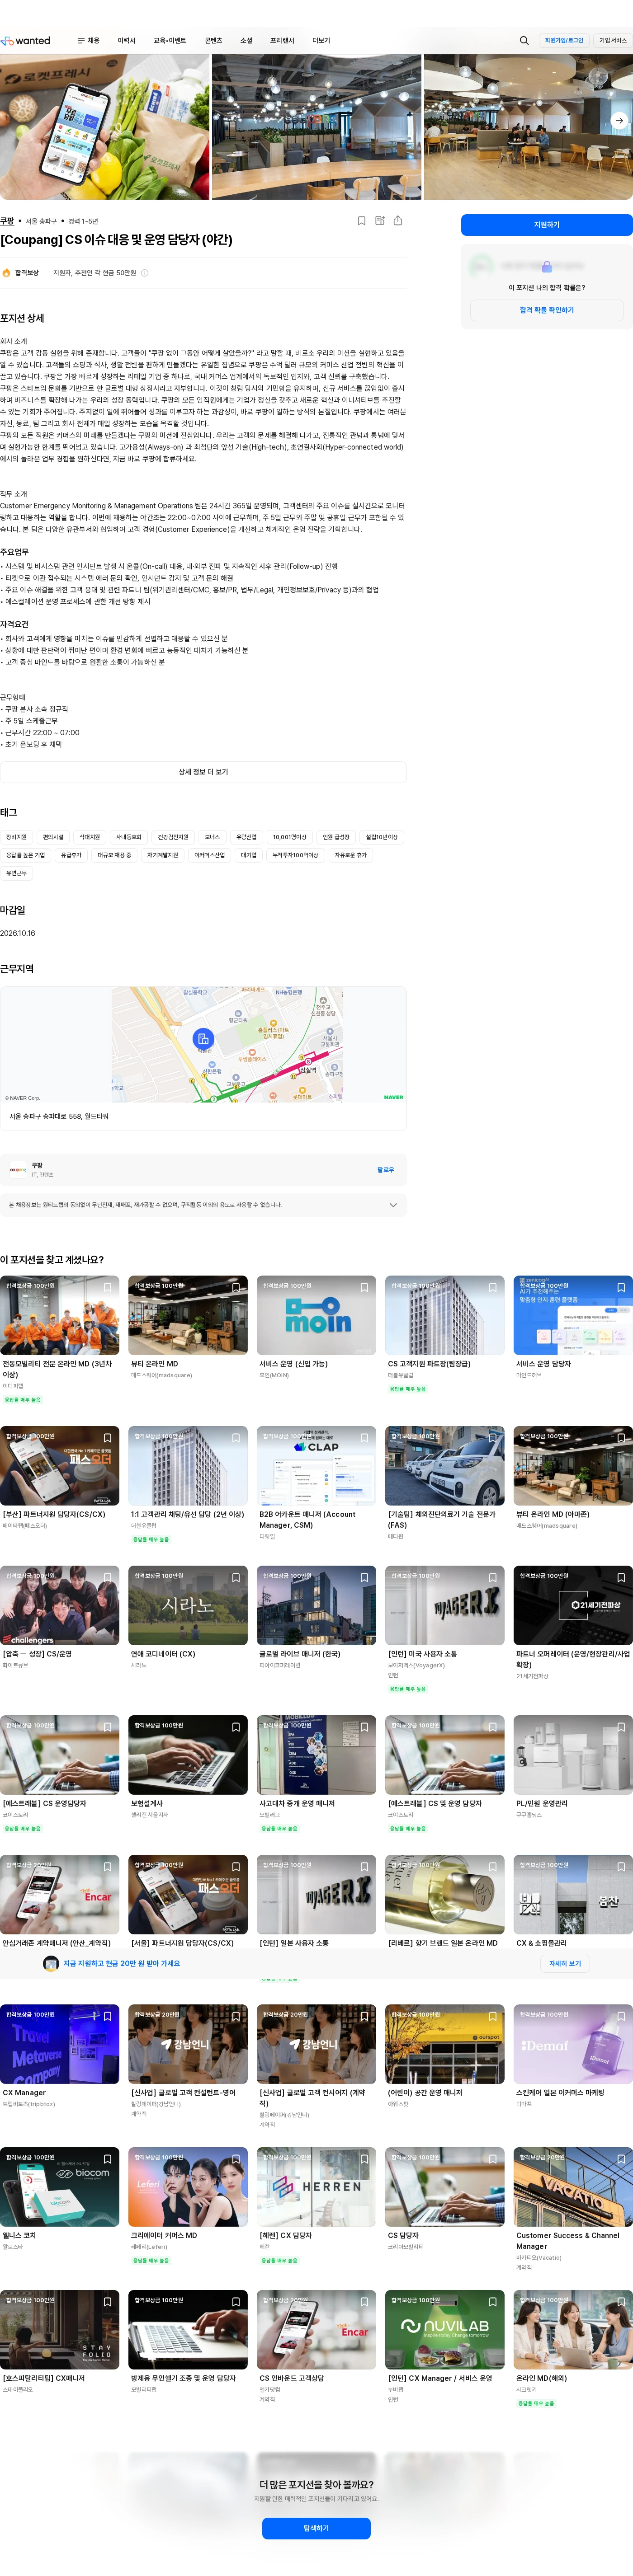Open the 채용 menu

[89, 41]
